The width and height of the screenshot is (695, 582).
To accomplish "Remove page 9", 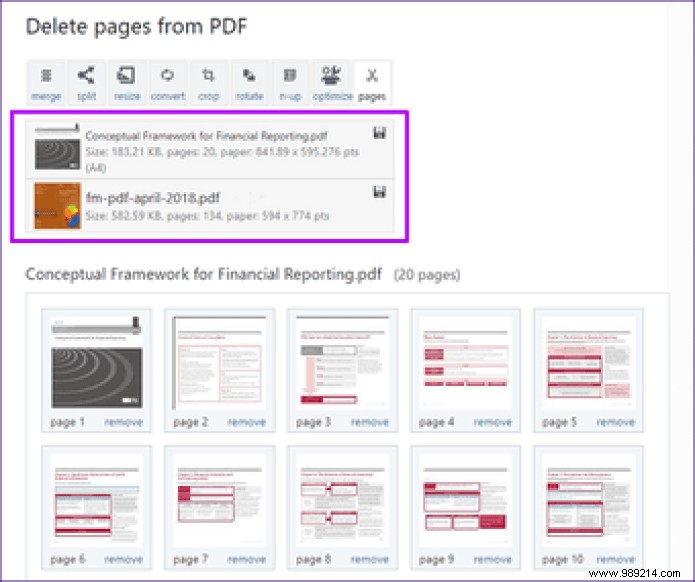I will tap(493, 559).
